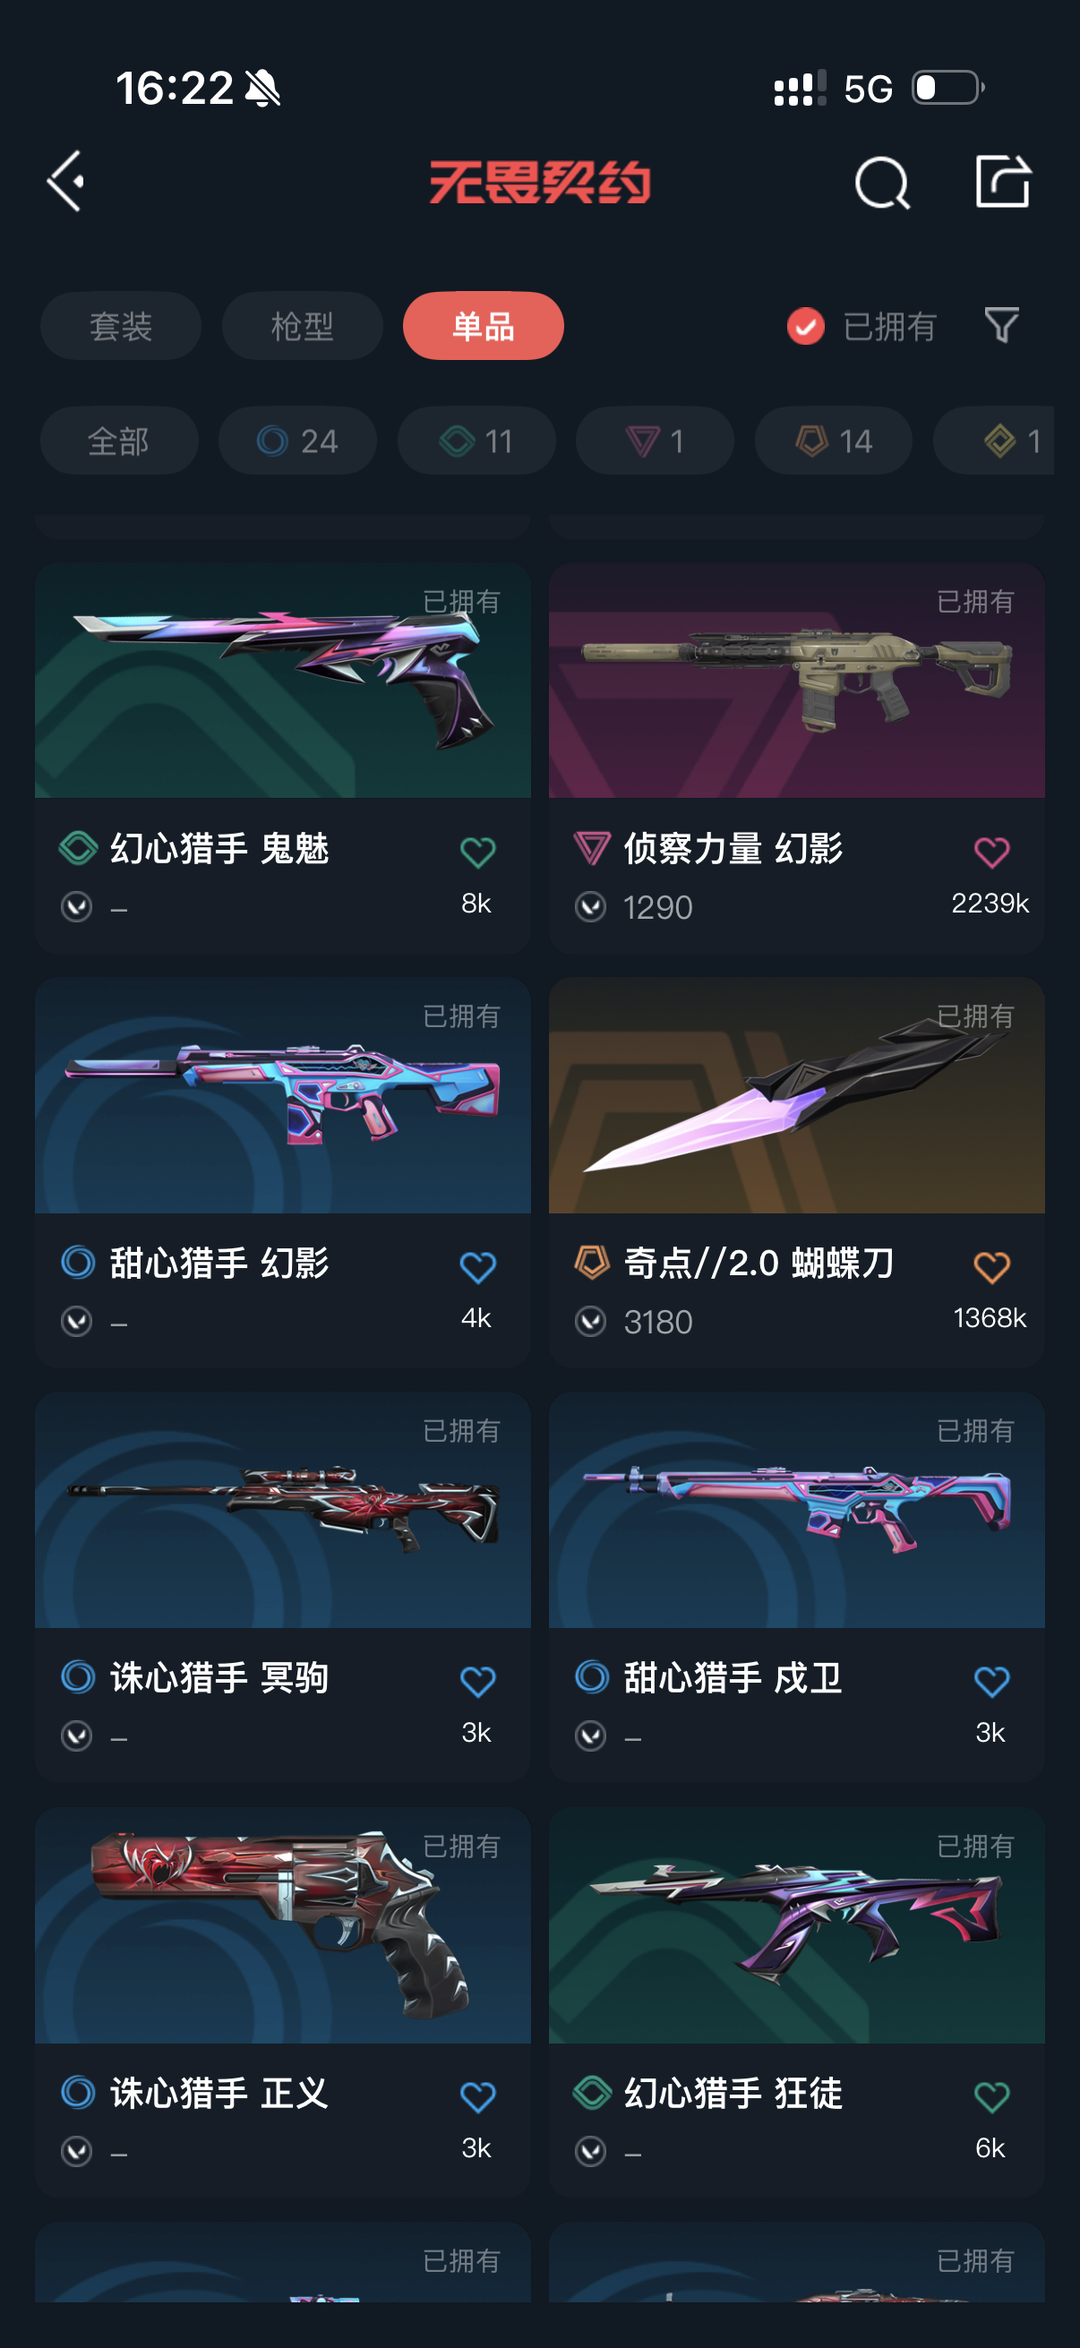Switch to the 枪型 tab
The width and height of the screenshot is (1080, 2348).
click(x=302, y=326)
